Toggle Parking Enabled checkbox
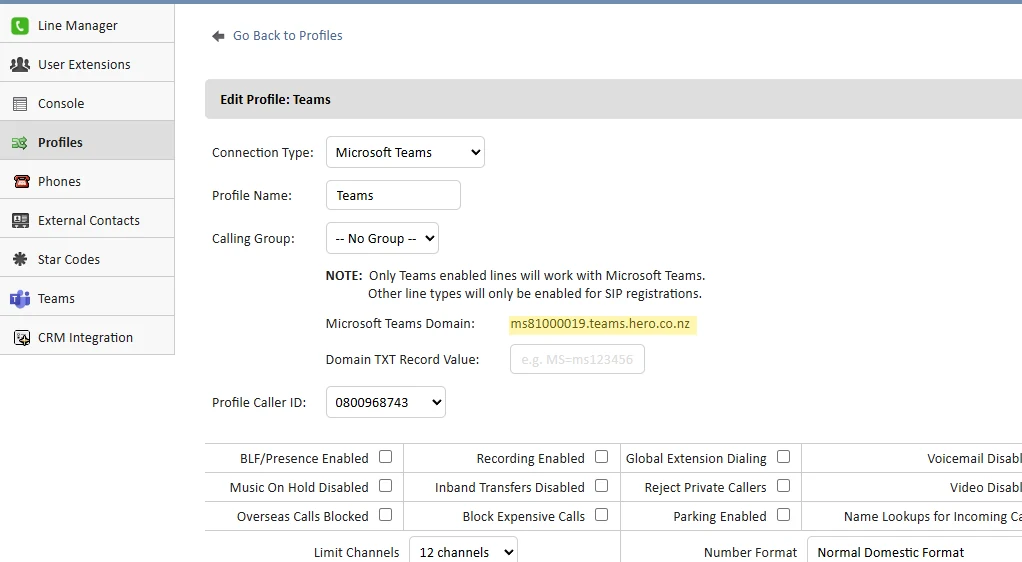 pyautogui.click(x=783, y=514)
